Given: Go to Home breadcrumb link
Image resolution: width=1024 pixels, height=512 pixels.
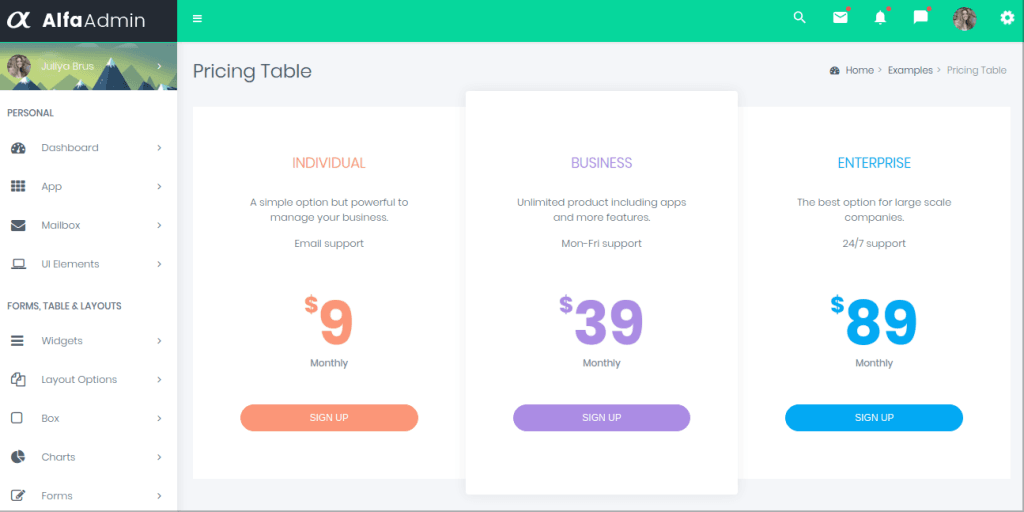Looking at the screenshot, I should [x=859, y=71].
